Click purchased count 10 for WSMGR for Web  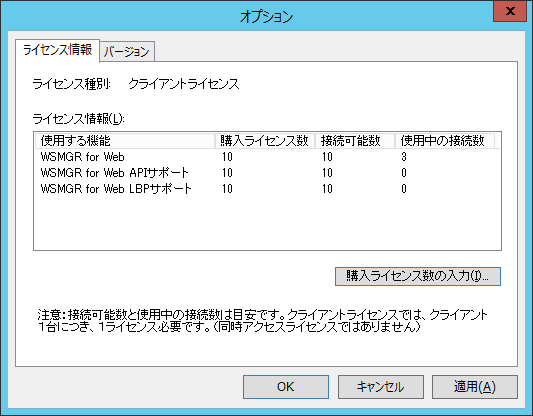point(227,157)
